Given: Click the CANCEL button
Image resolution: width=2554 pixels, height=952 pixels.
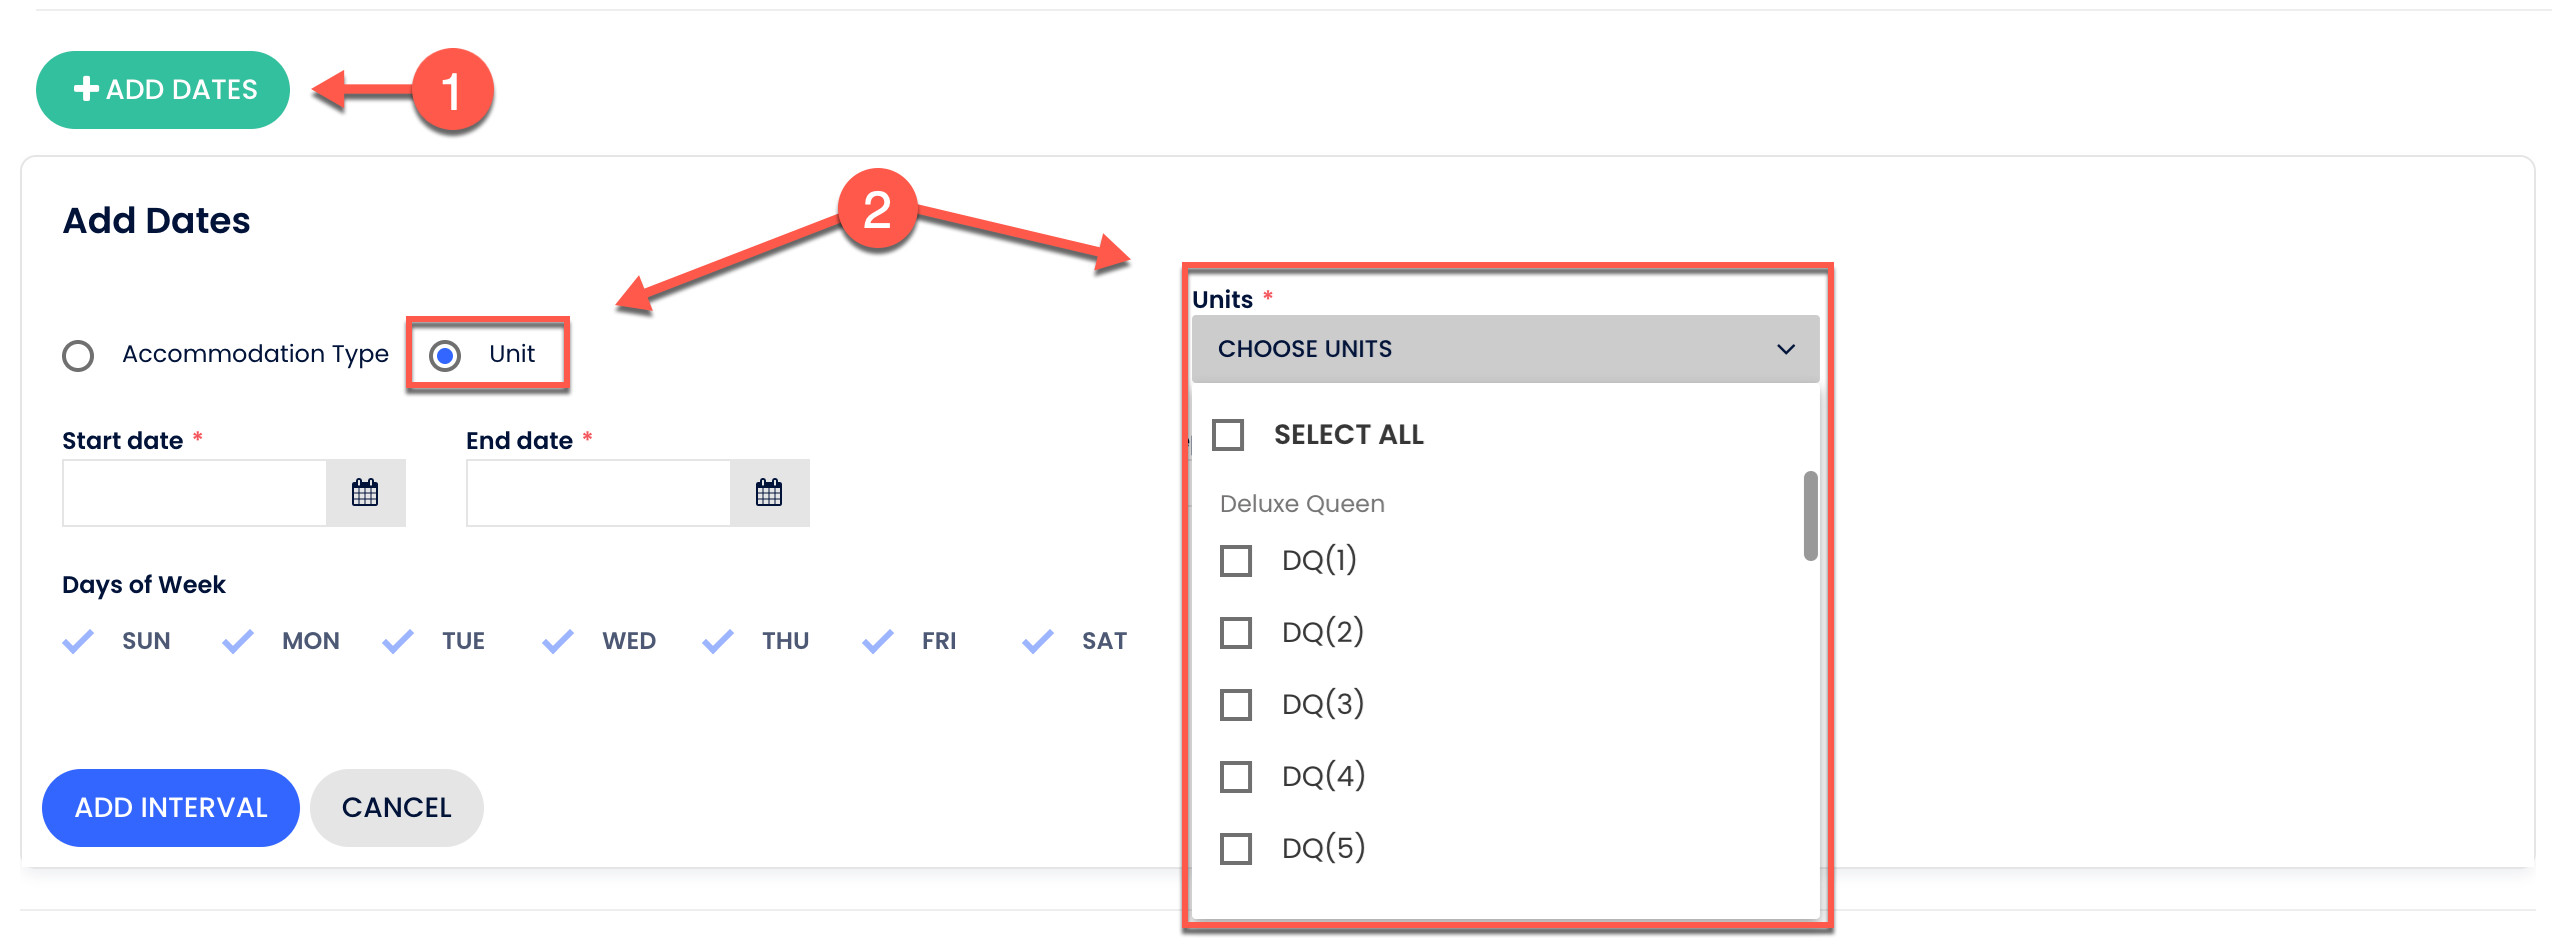Looking at the screenshot, I should [x=396, y=807].
